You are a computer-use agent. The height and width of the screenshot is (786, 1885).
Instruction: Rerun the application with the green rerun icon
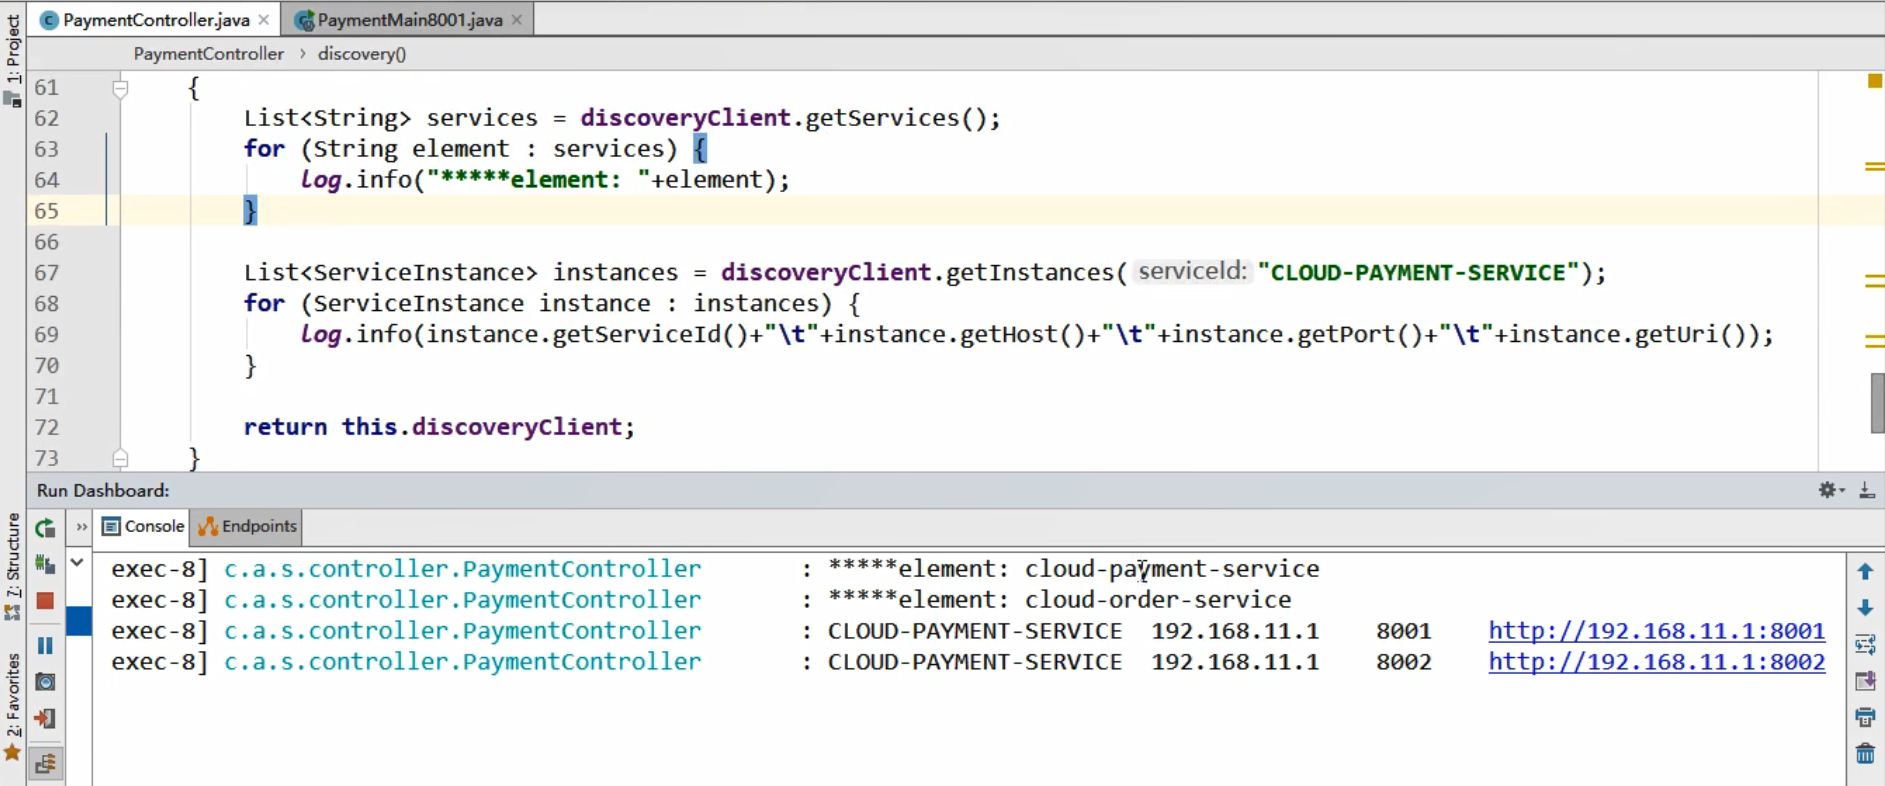click(x=45, y=528)
